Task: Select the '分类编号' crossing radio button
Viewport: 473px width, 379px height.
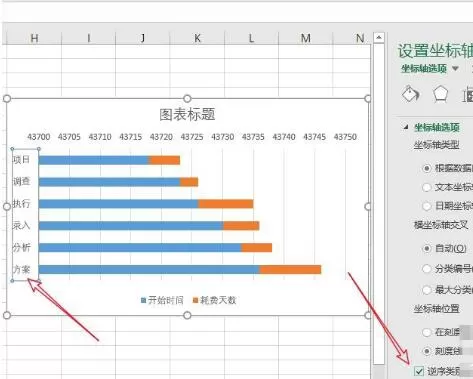Action: (427, 269)
